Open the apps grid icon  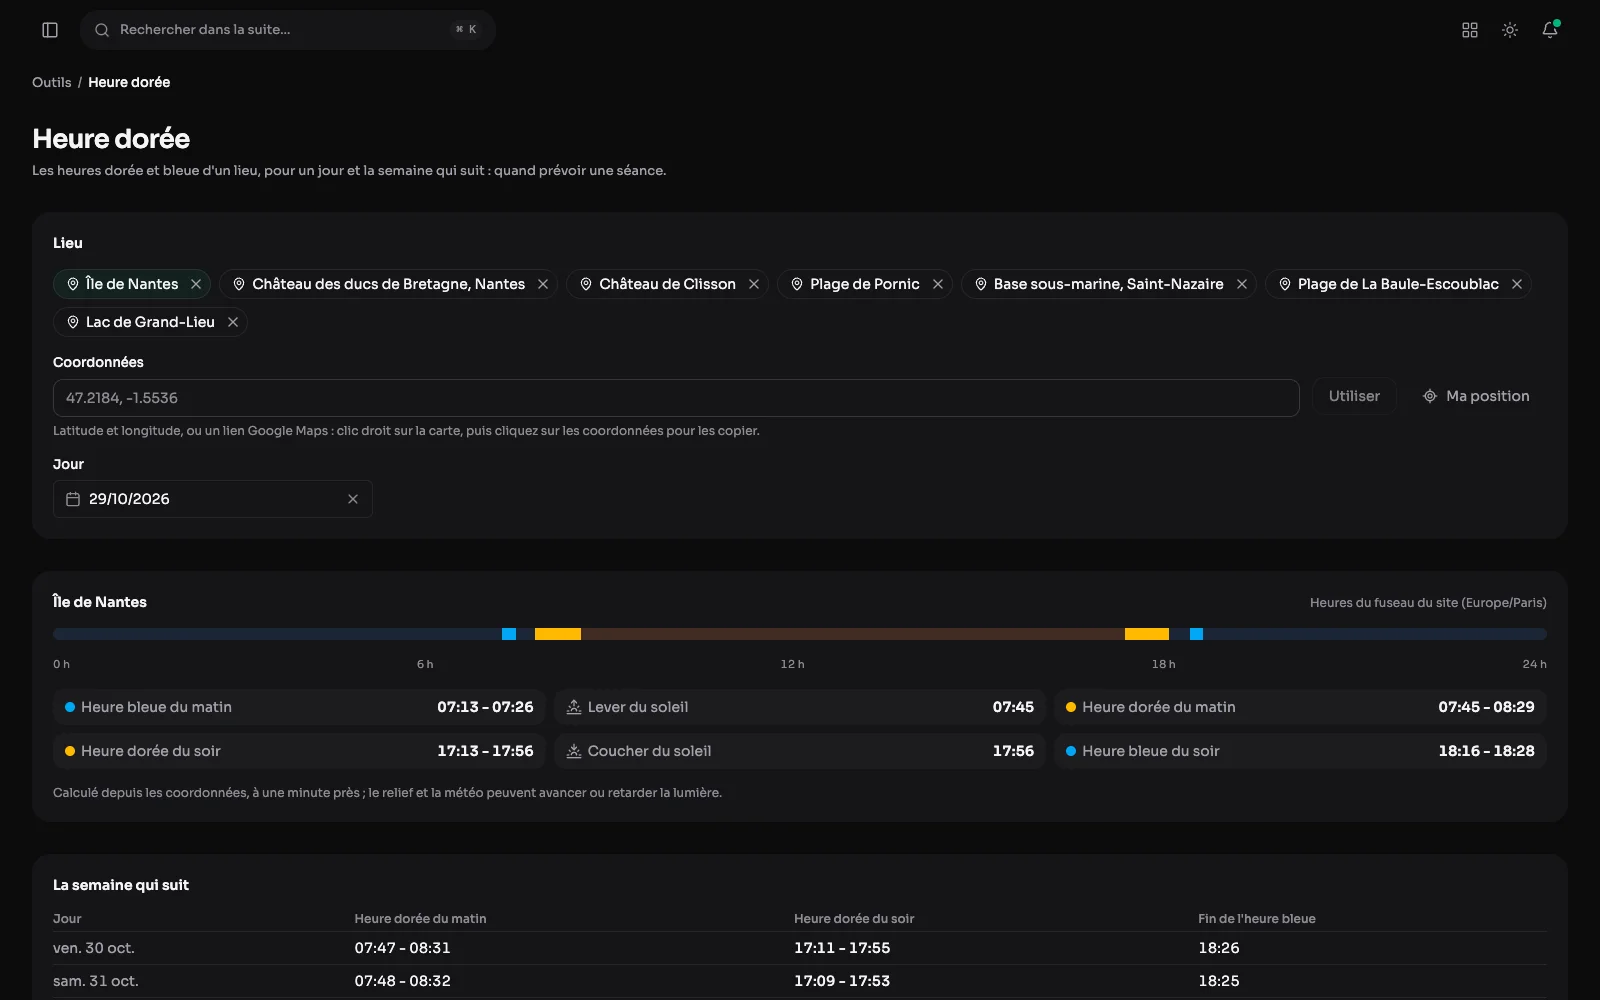1470,30
